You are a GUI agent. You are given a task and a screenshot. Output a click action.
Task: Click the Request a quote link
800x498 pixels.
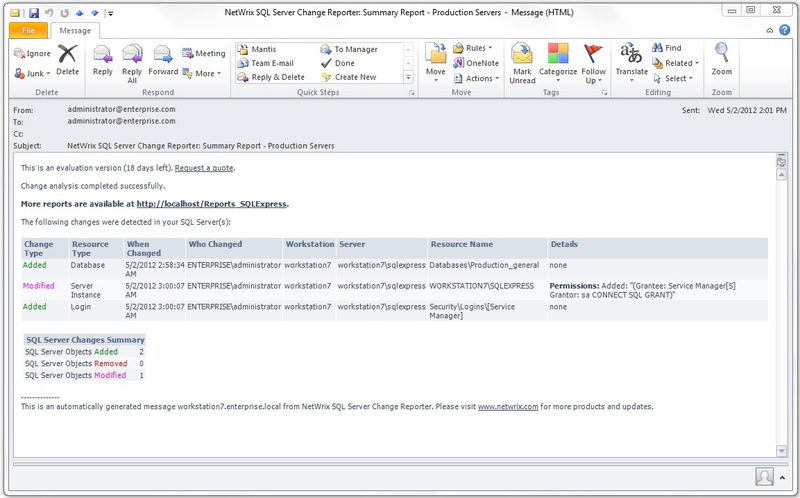204,168
